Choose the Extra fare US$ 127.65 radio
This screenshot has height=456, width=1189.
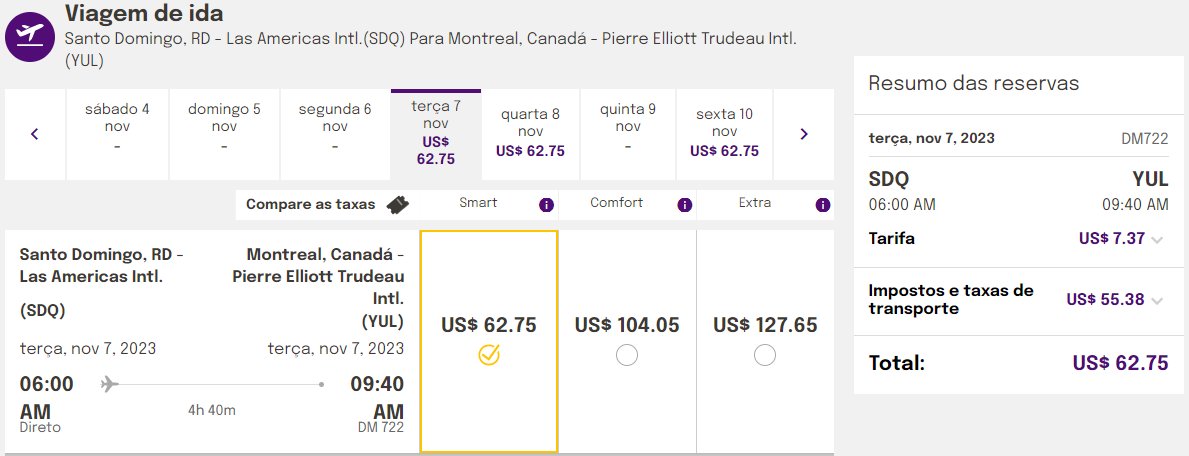click(765, 354)
